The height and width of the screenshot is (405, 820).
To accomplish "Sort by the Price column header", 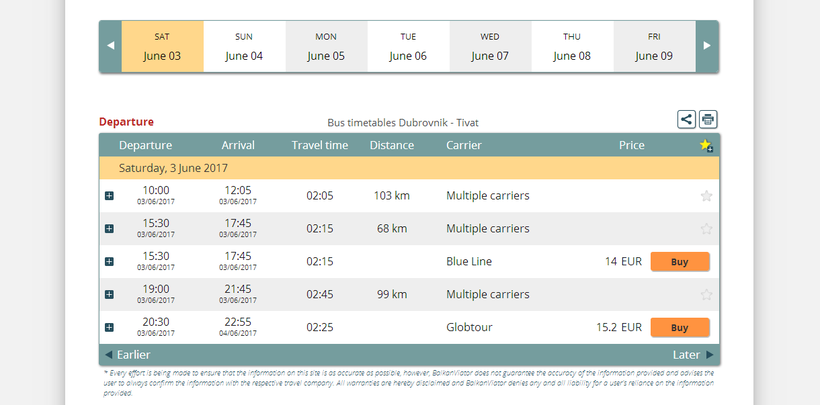I will click(x=631, y=146).
